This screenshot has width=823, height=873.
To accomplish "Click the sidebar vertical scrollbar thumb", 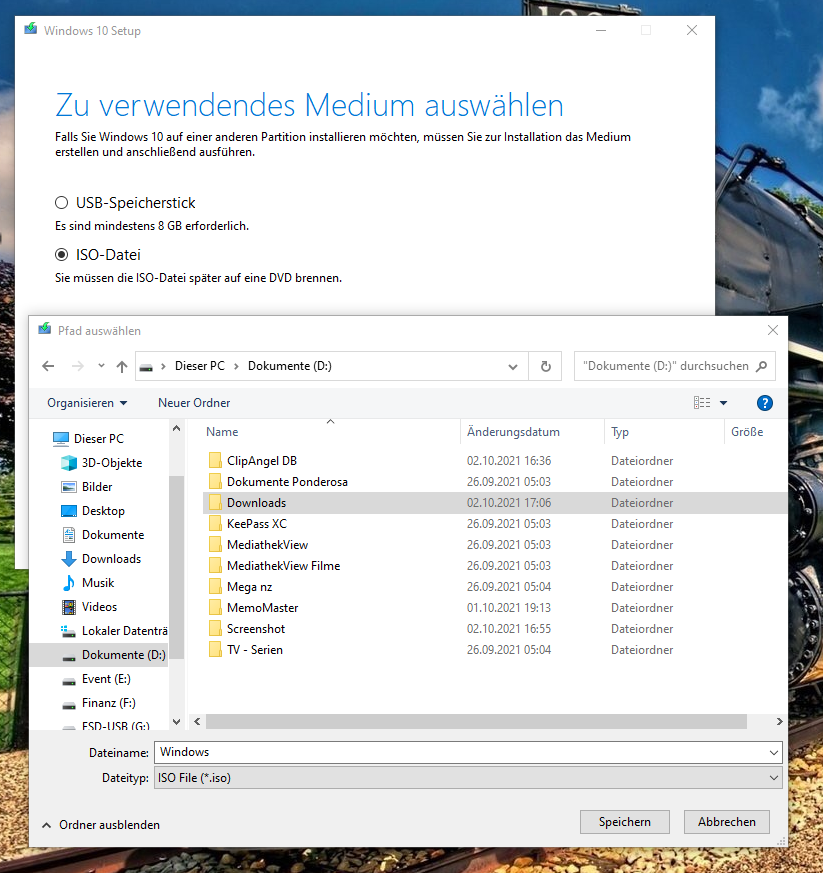I will 177,567.
